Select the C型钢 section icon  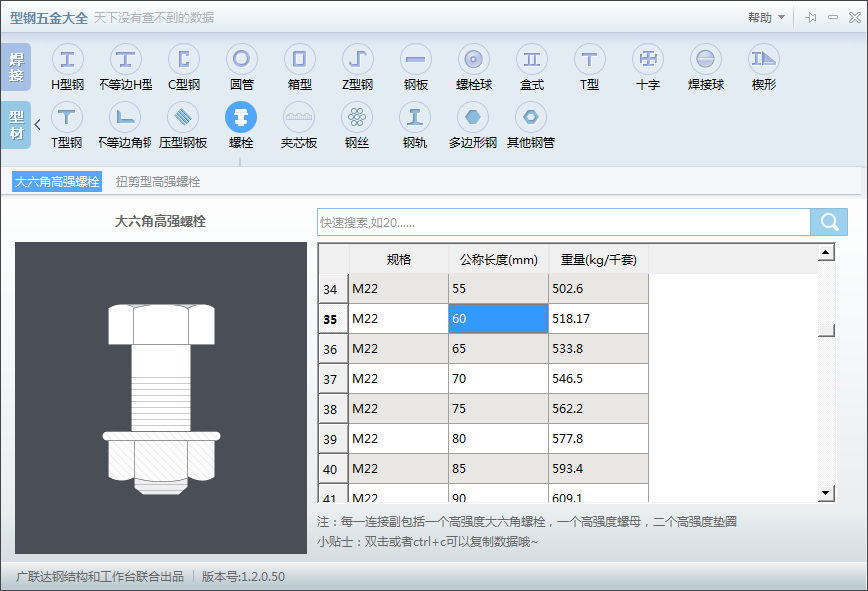184,59
